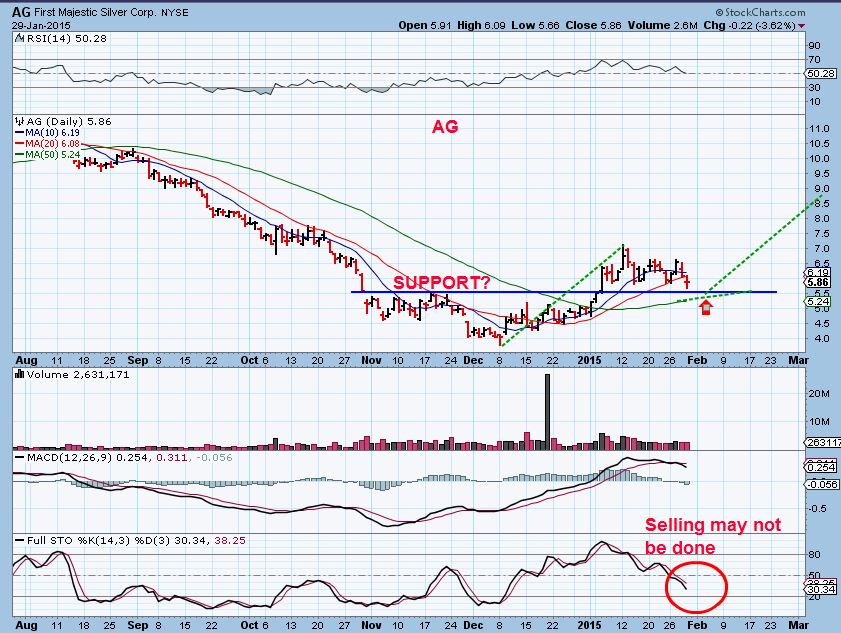Viewport: 841px width, 633px height.
Task: Click the 80 tick on stochastic axis
Action: [x=814, y=555]
